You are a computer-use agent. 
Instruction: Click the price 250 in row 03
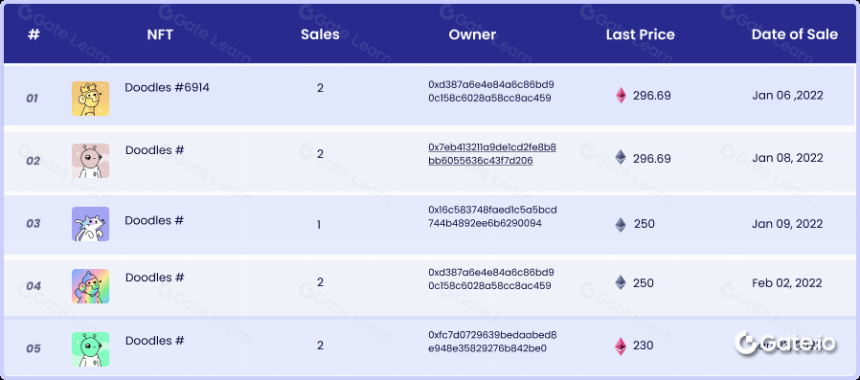coord(644,224)
